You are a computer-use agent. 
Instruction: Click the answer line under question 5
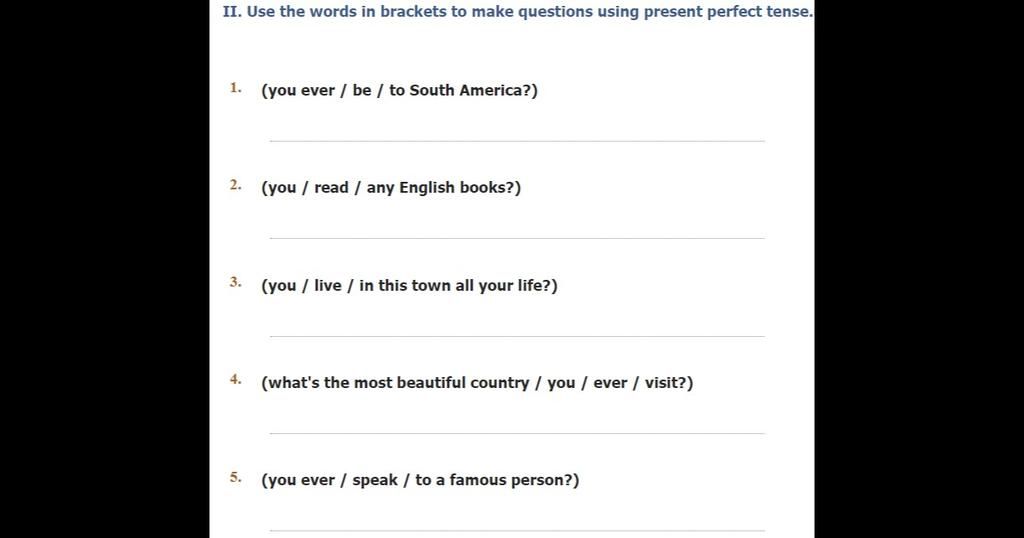click(x=517, y=530)
